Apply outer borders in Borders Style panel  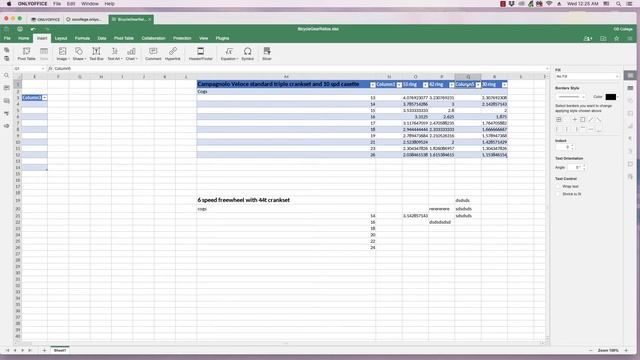[x=582, y=120]
